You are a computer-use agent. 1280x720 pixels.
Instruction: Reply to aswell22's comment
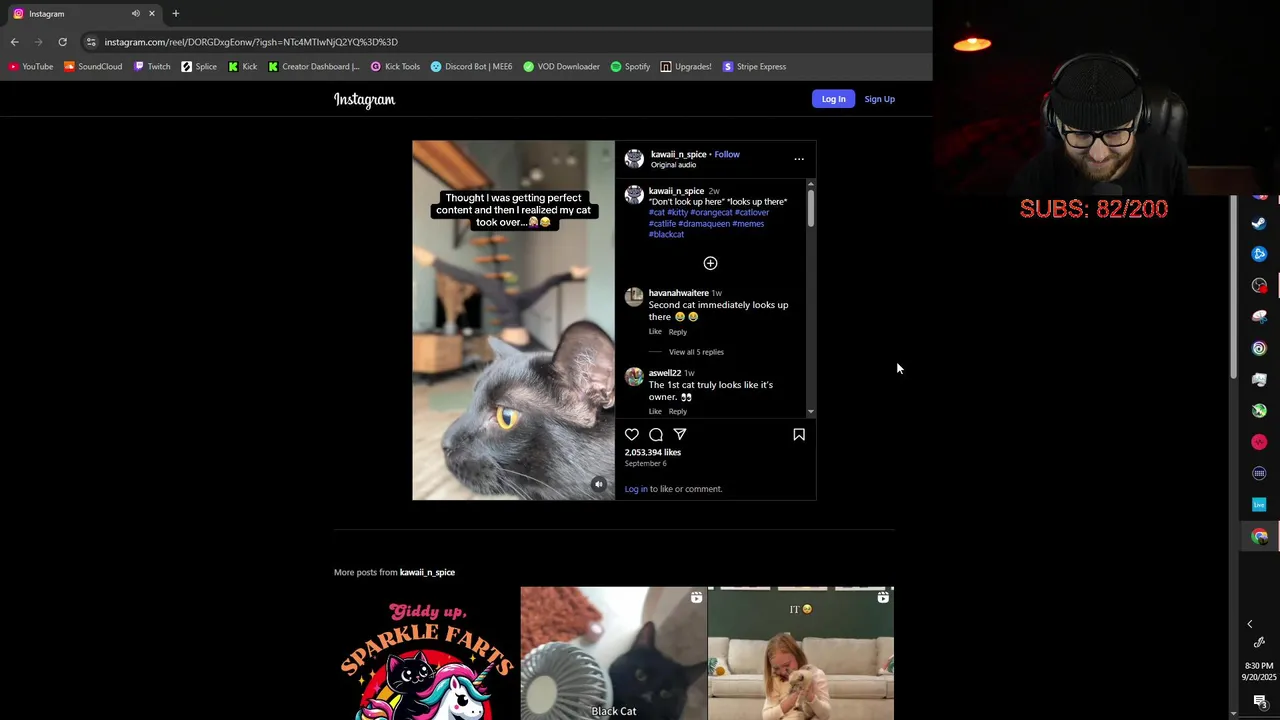678,412
